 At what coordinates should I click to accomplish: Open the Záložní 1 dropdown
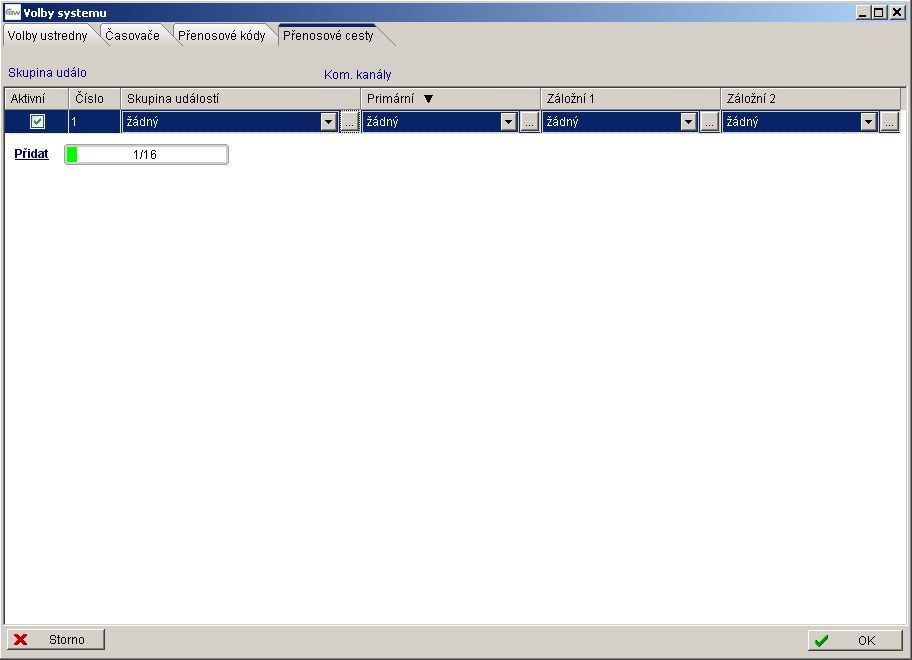[x=688, y=122]
